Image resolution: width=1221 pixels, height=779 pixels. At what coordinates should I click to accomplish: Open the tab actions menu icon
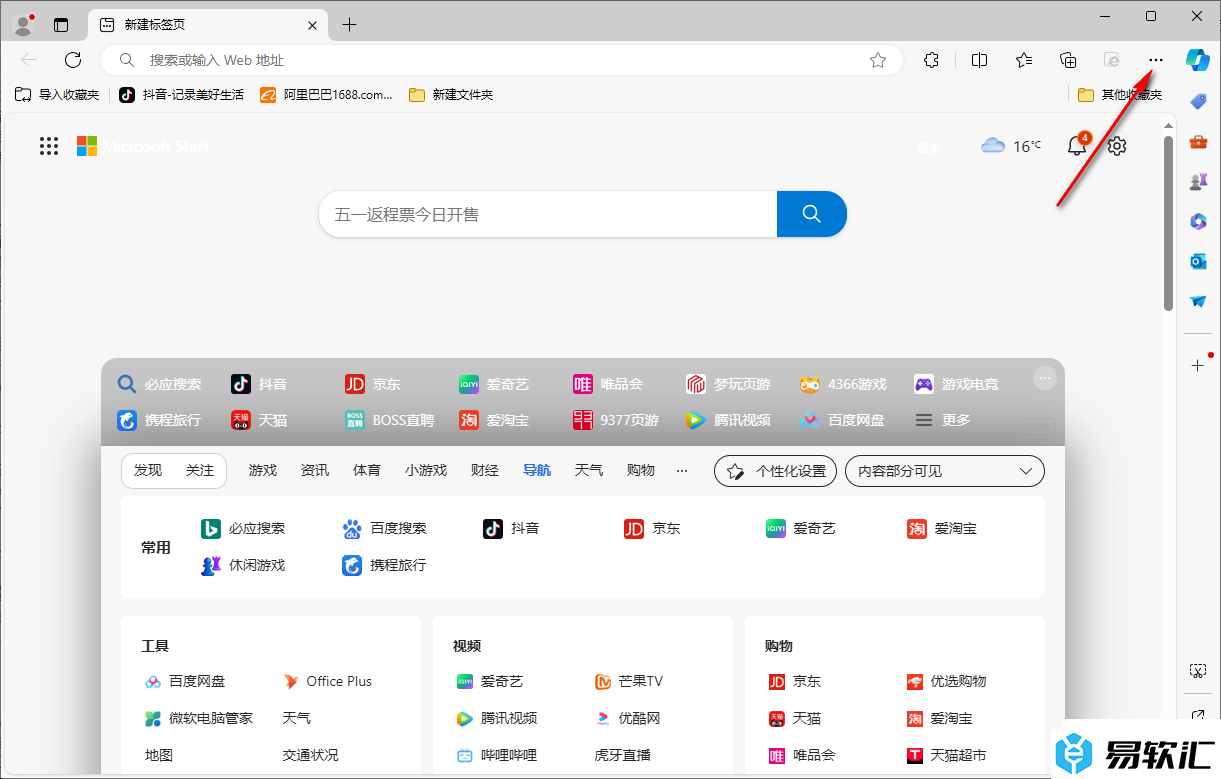(61, 25)
